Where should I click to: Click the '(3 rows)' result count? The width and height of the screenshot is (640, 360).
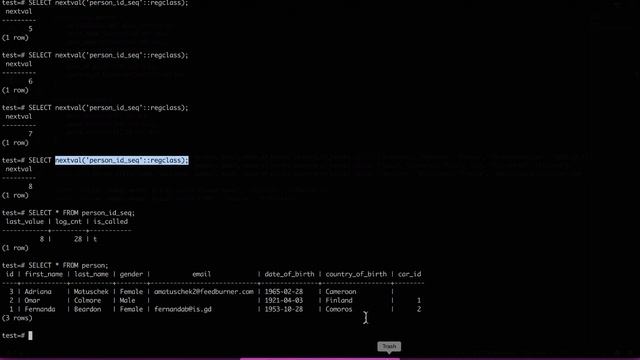(x=17, y=318)
